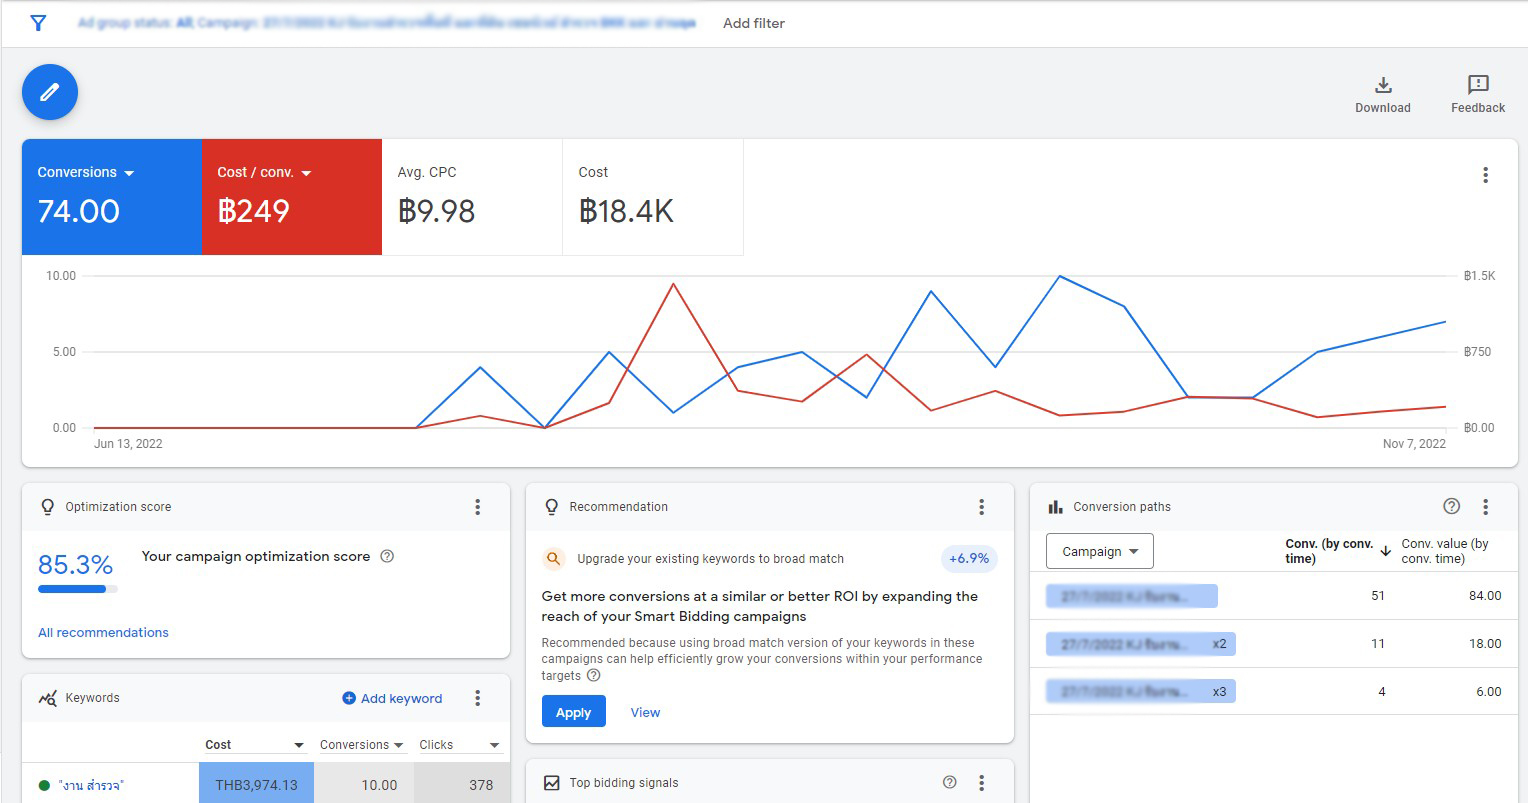Open the Cost / conv. metric dropdown
The image size is (1528, 803).
pyautogui.click(x=306, y=173)
